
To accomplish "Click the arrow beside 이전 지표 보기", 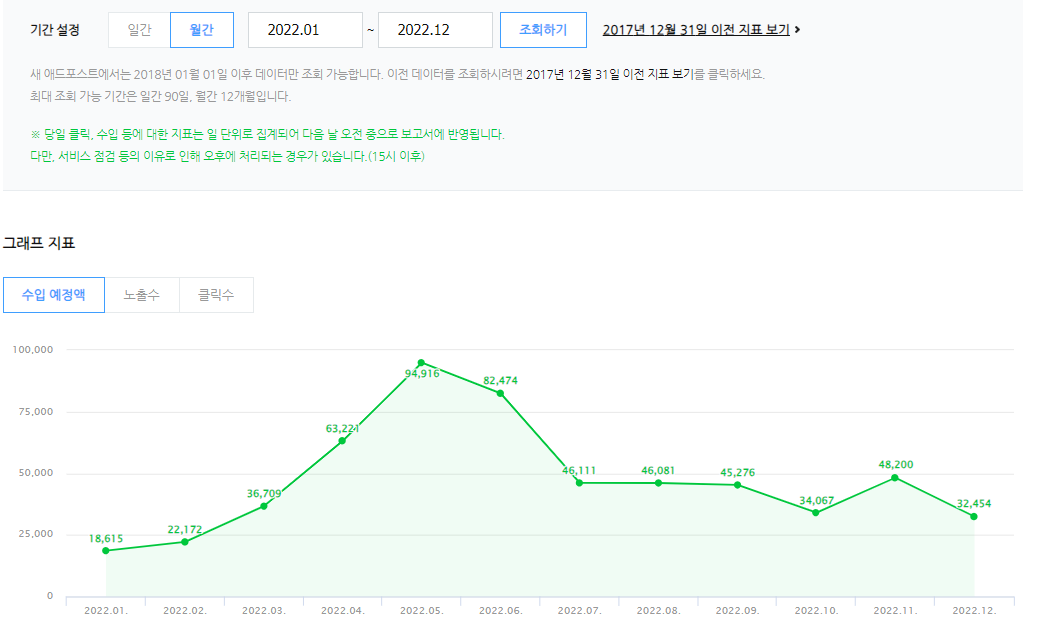I will [797, 30].
